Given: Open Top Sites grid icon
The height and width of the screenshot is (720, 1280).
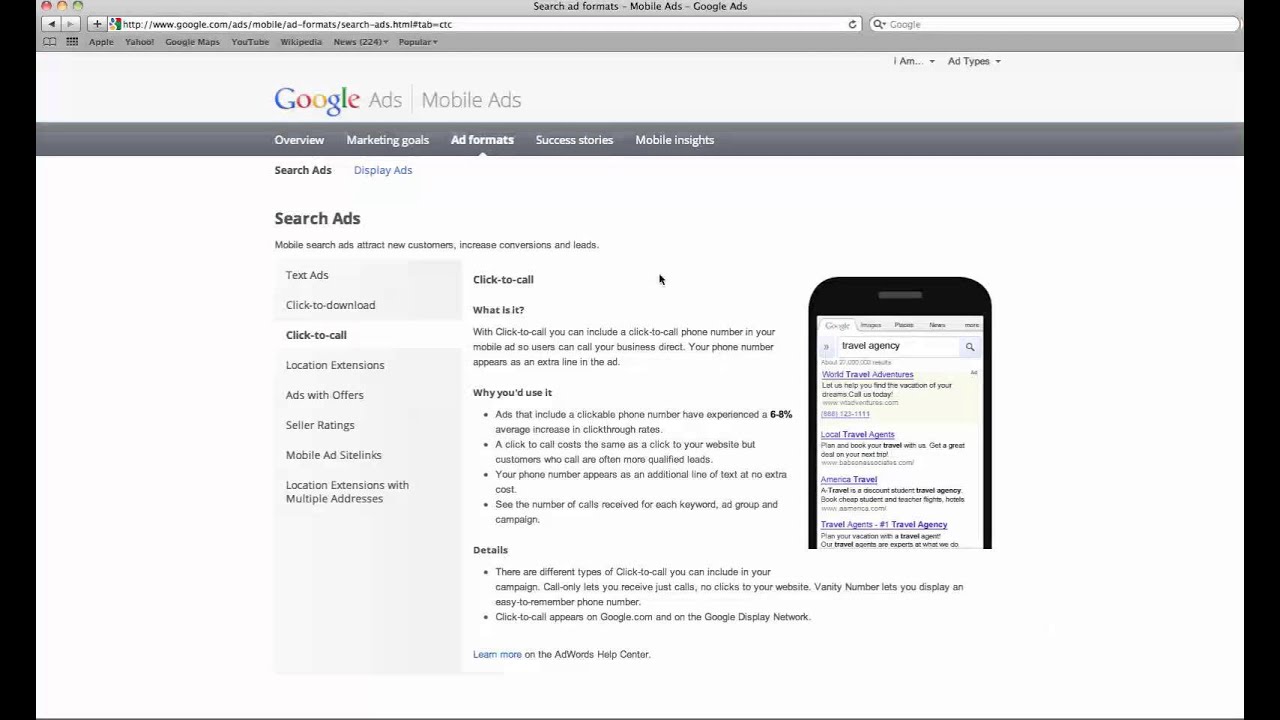Looking at the screenshot, I should (x=72, y=42).
